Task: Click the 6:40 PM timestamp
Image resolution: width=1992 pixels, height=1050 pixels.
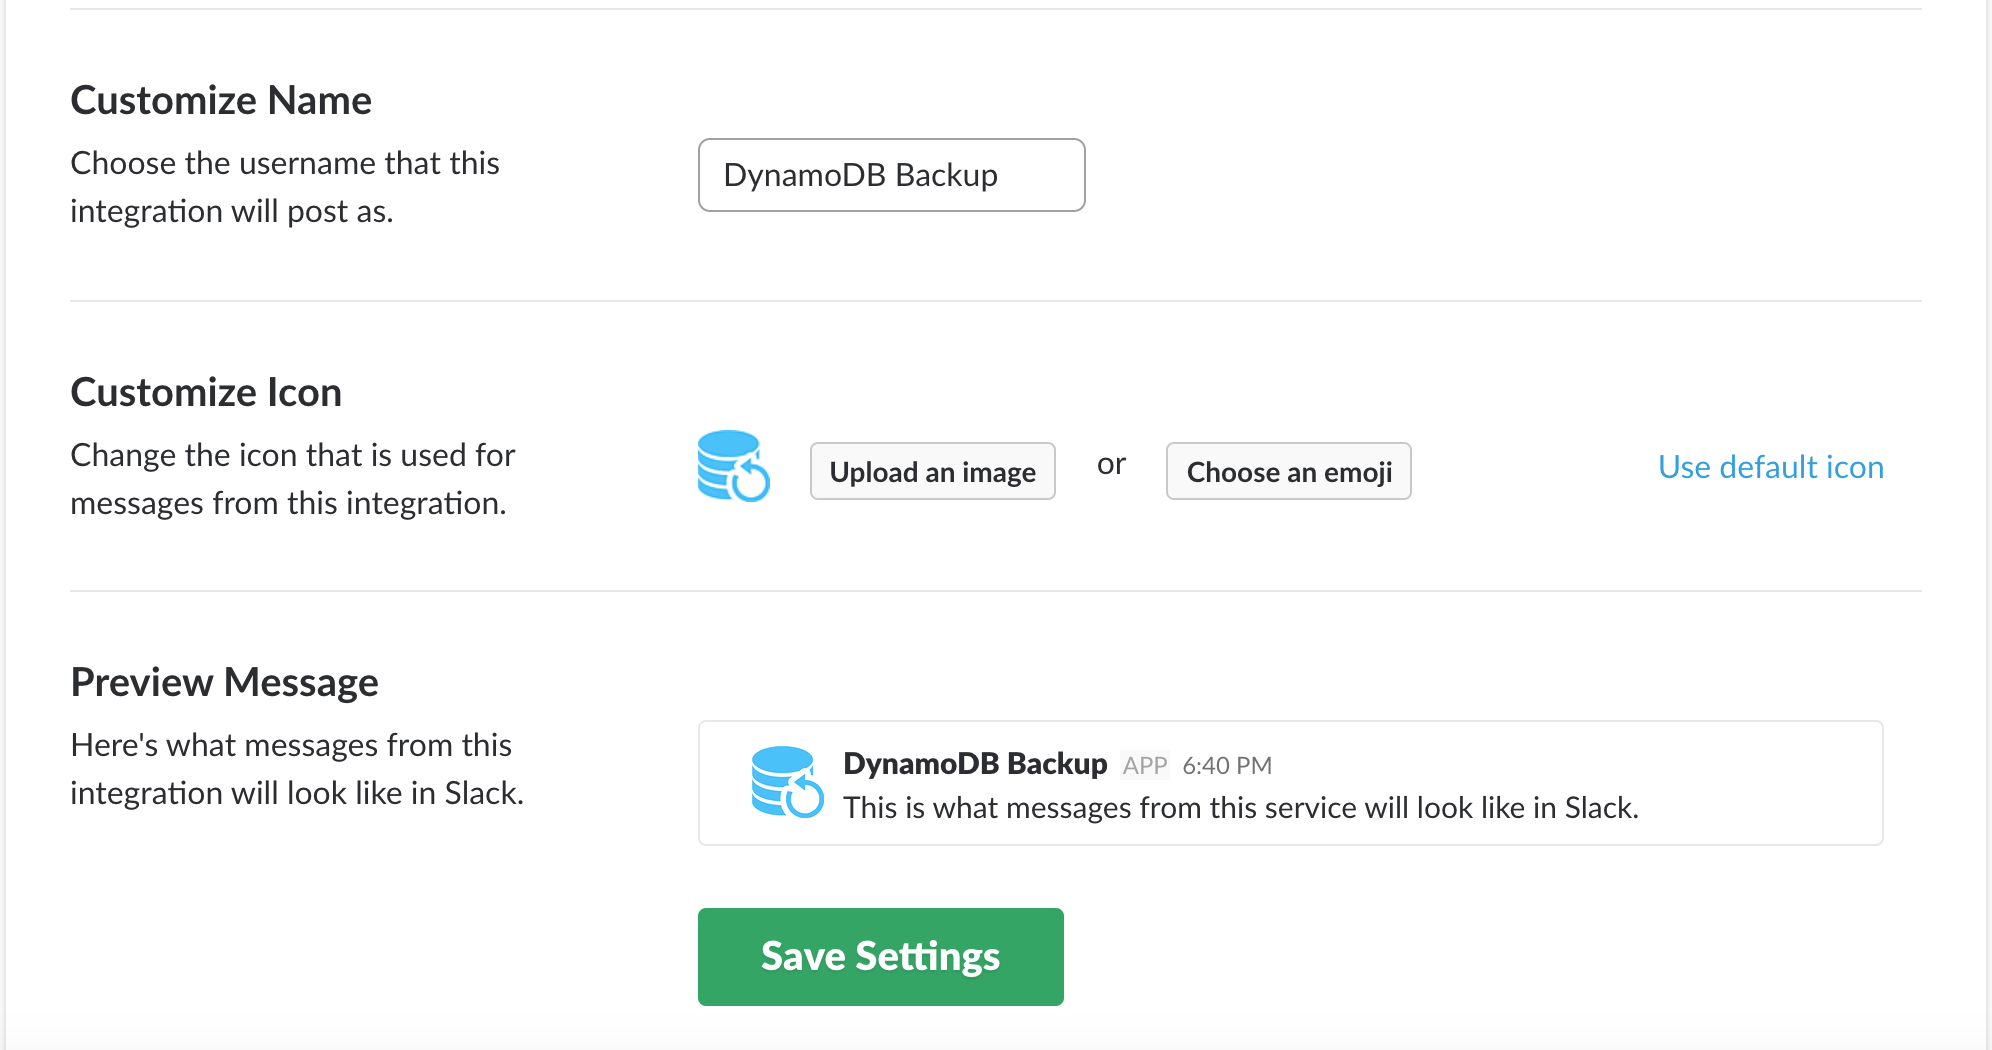Action: [1227, 764]
